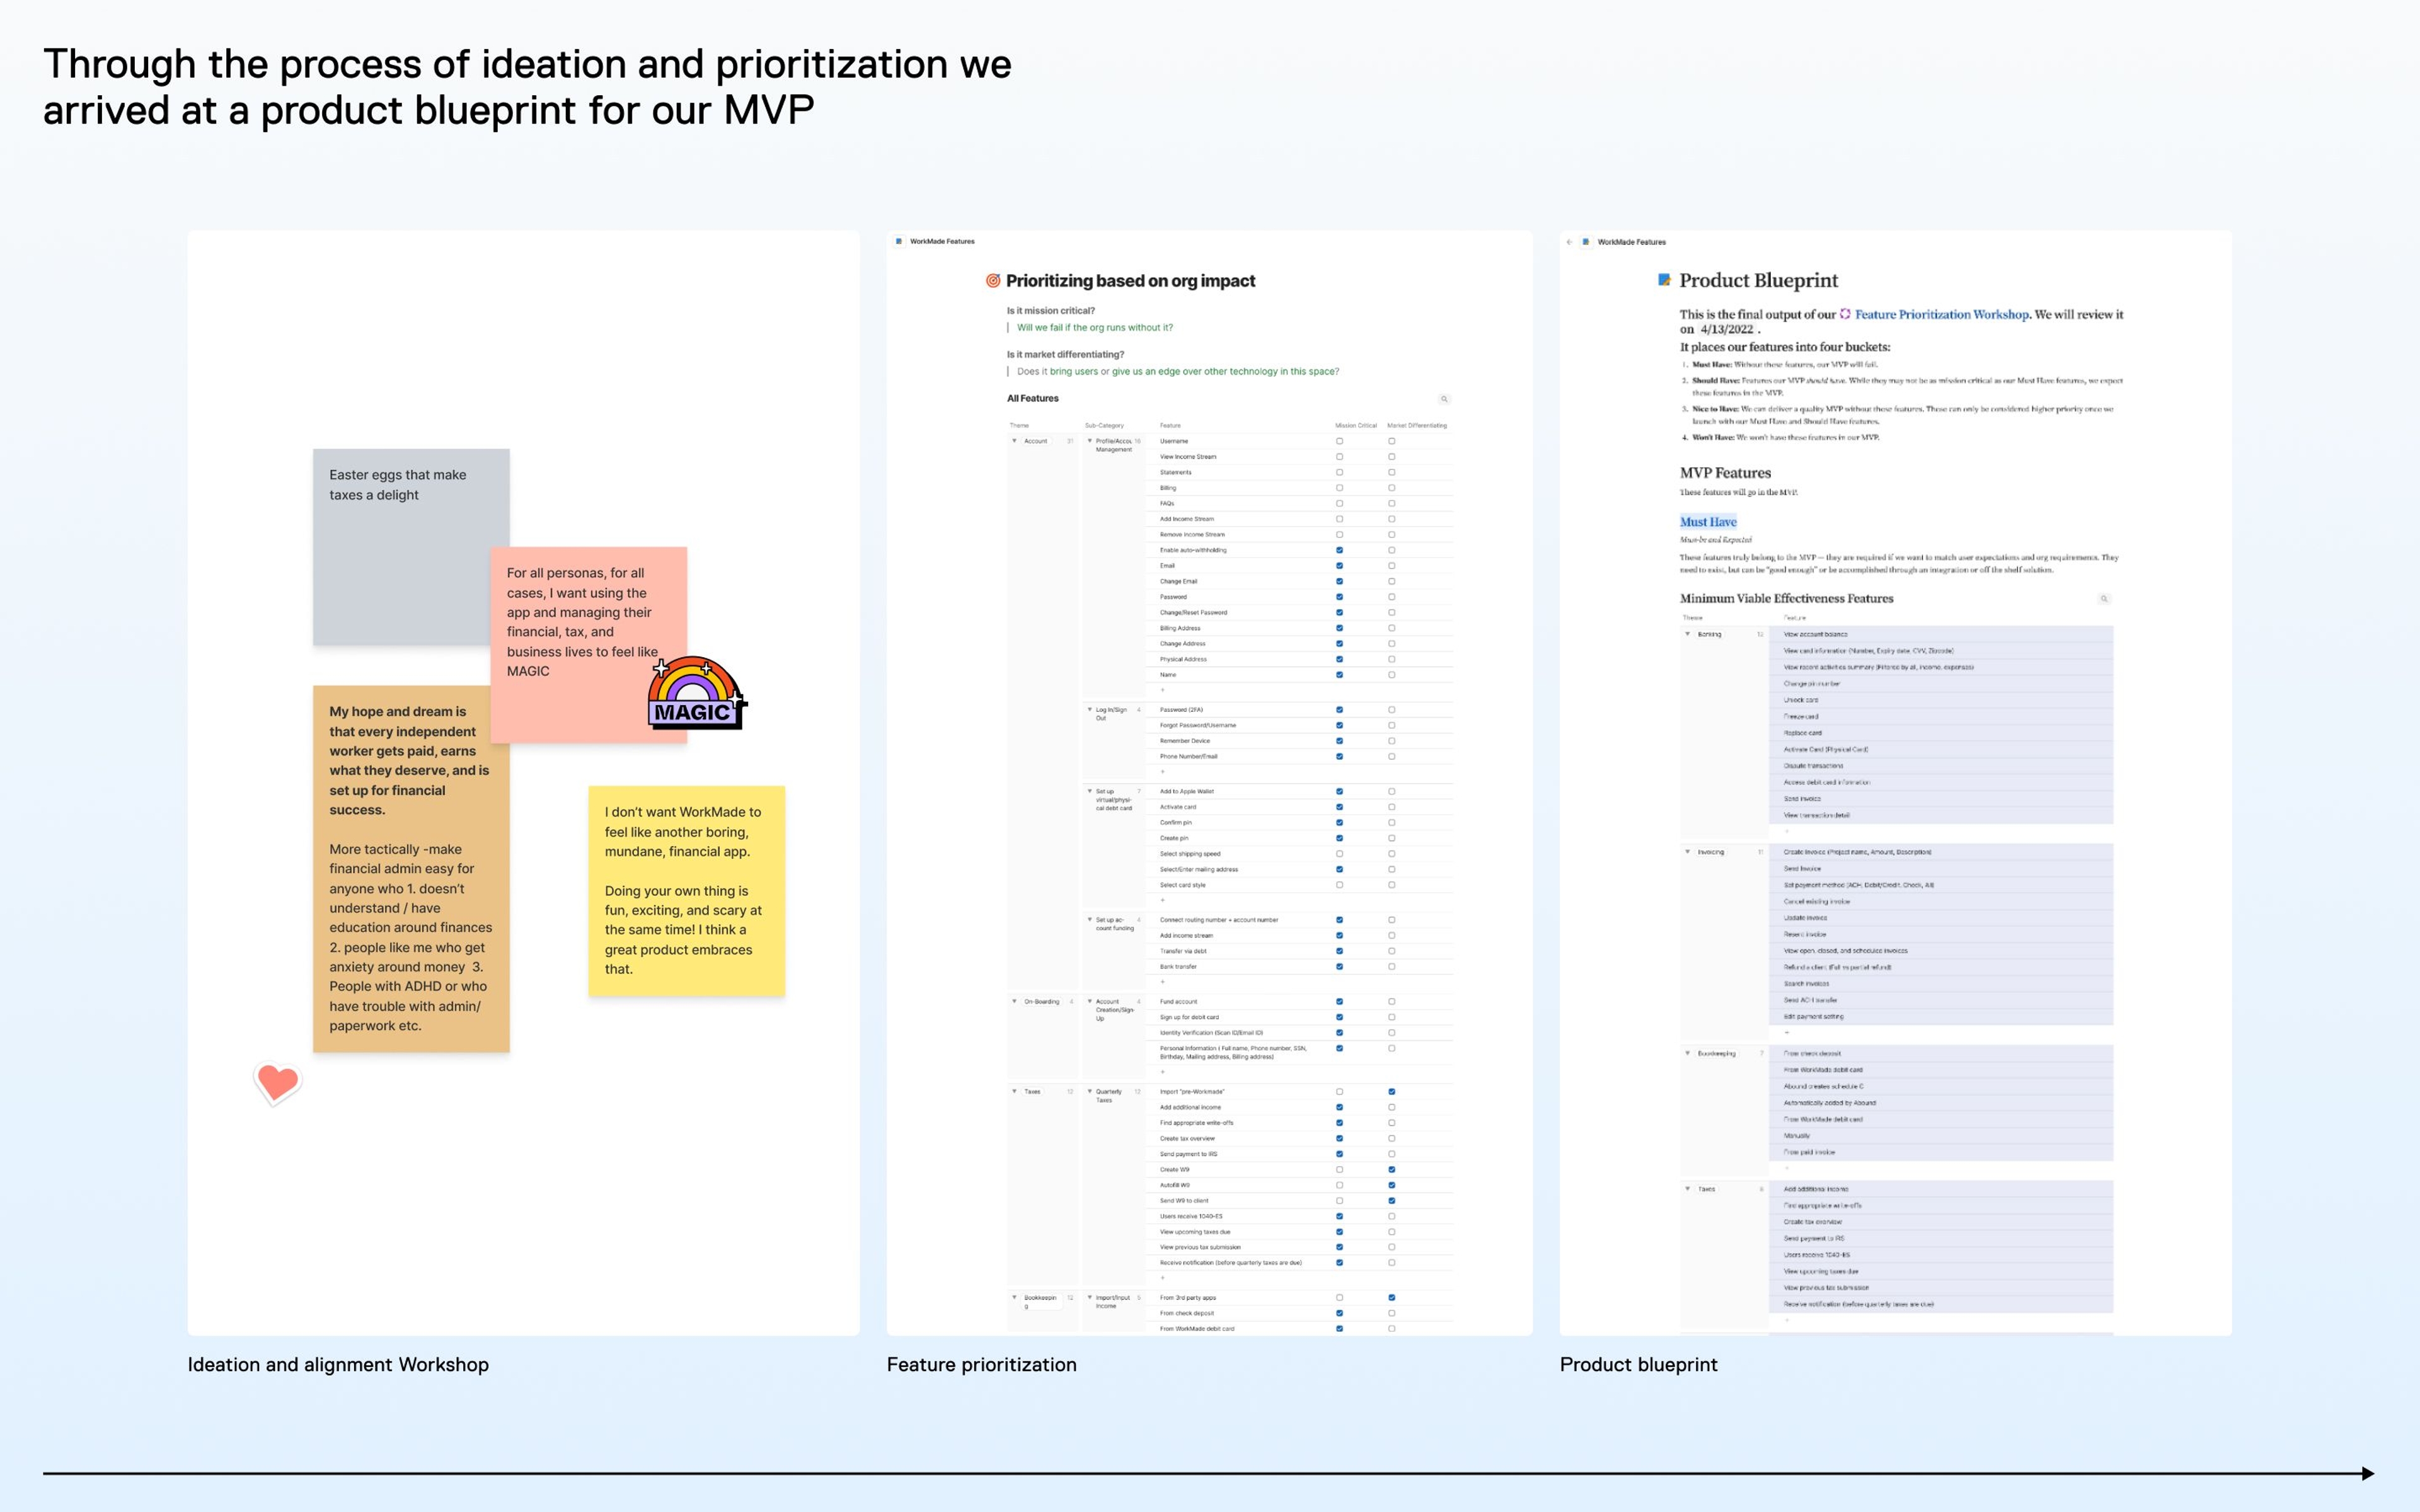Click WorkMade Features breadcrumb in Product Blueprint panel
Screen dimensions: 2420x1512
pyautogui.click(x=1631, y=242)
